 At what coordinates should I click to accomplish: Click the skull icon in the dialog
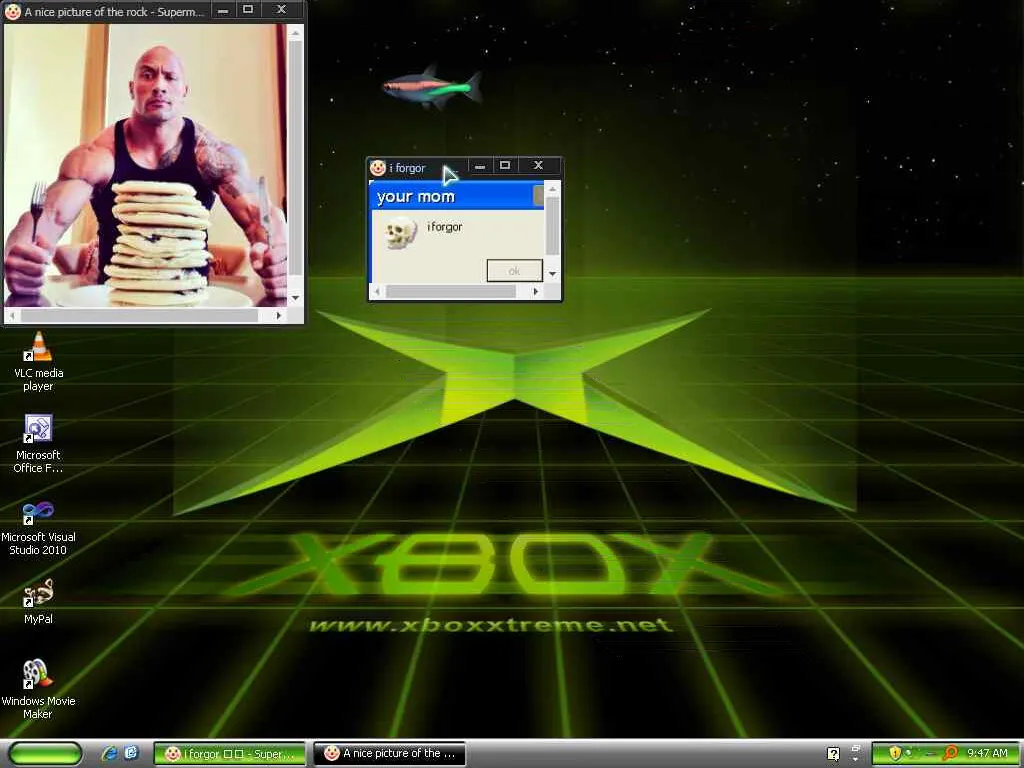tap(400, 232)
